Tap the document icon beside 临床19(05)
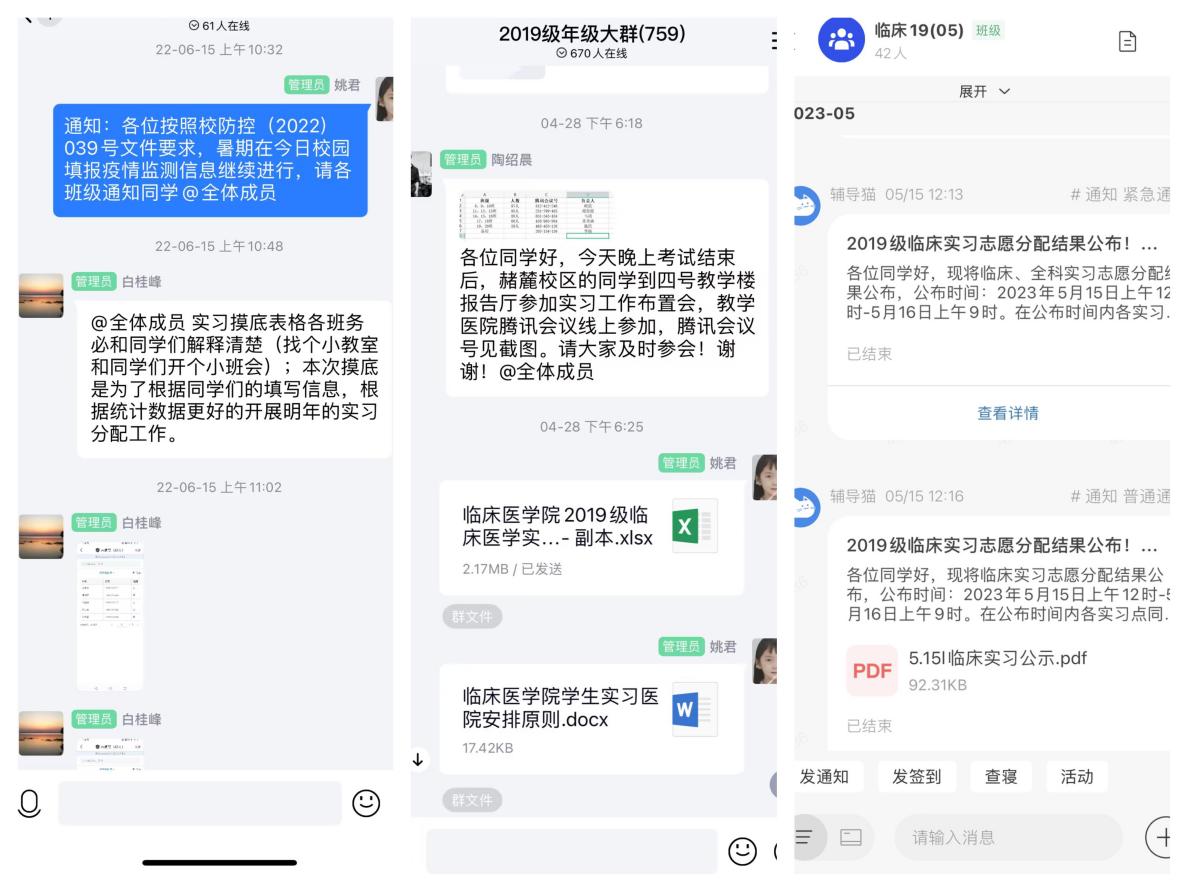The height and width of the screenshot is (891, 1187). click(x=1127, y=42)
